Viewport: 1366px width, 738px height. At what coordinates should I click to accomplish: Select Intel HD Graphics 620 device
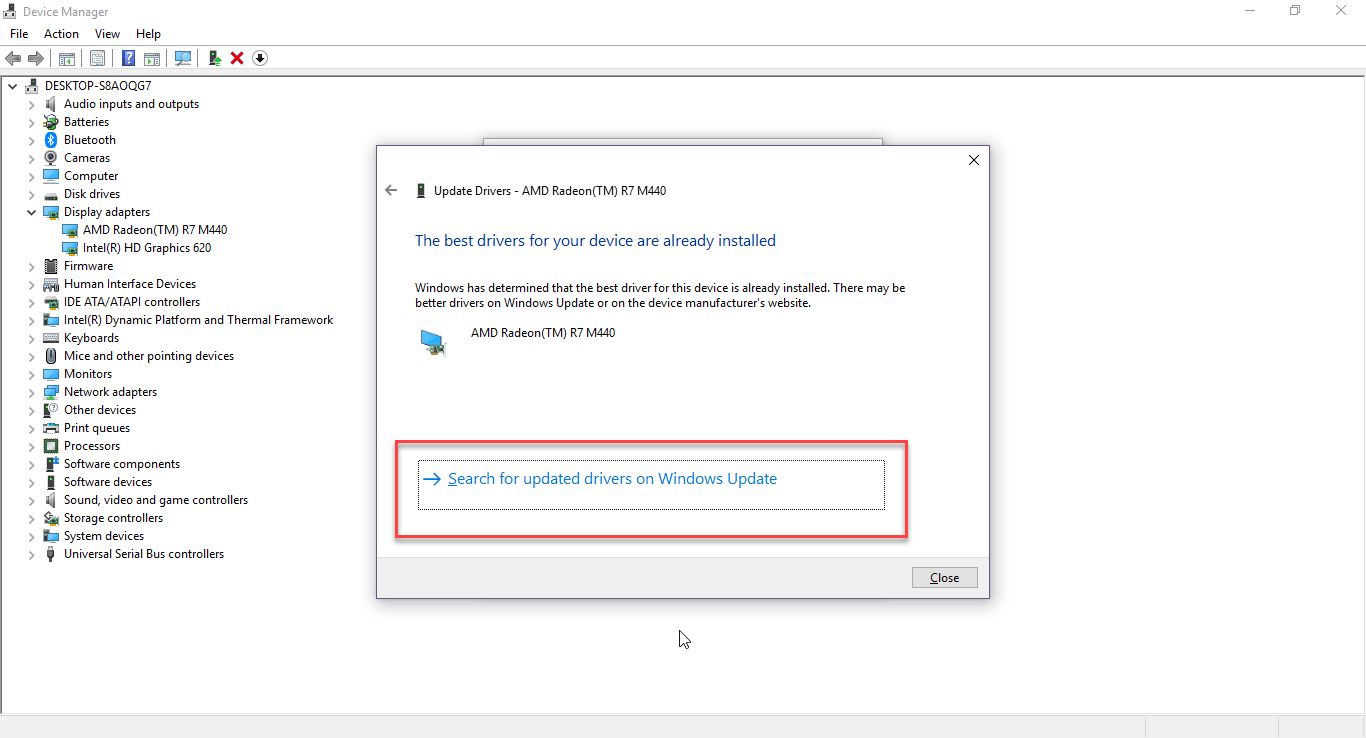[147, 247]
